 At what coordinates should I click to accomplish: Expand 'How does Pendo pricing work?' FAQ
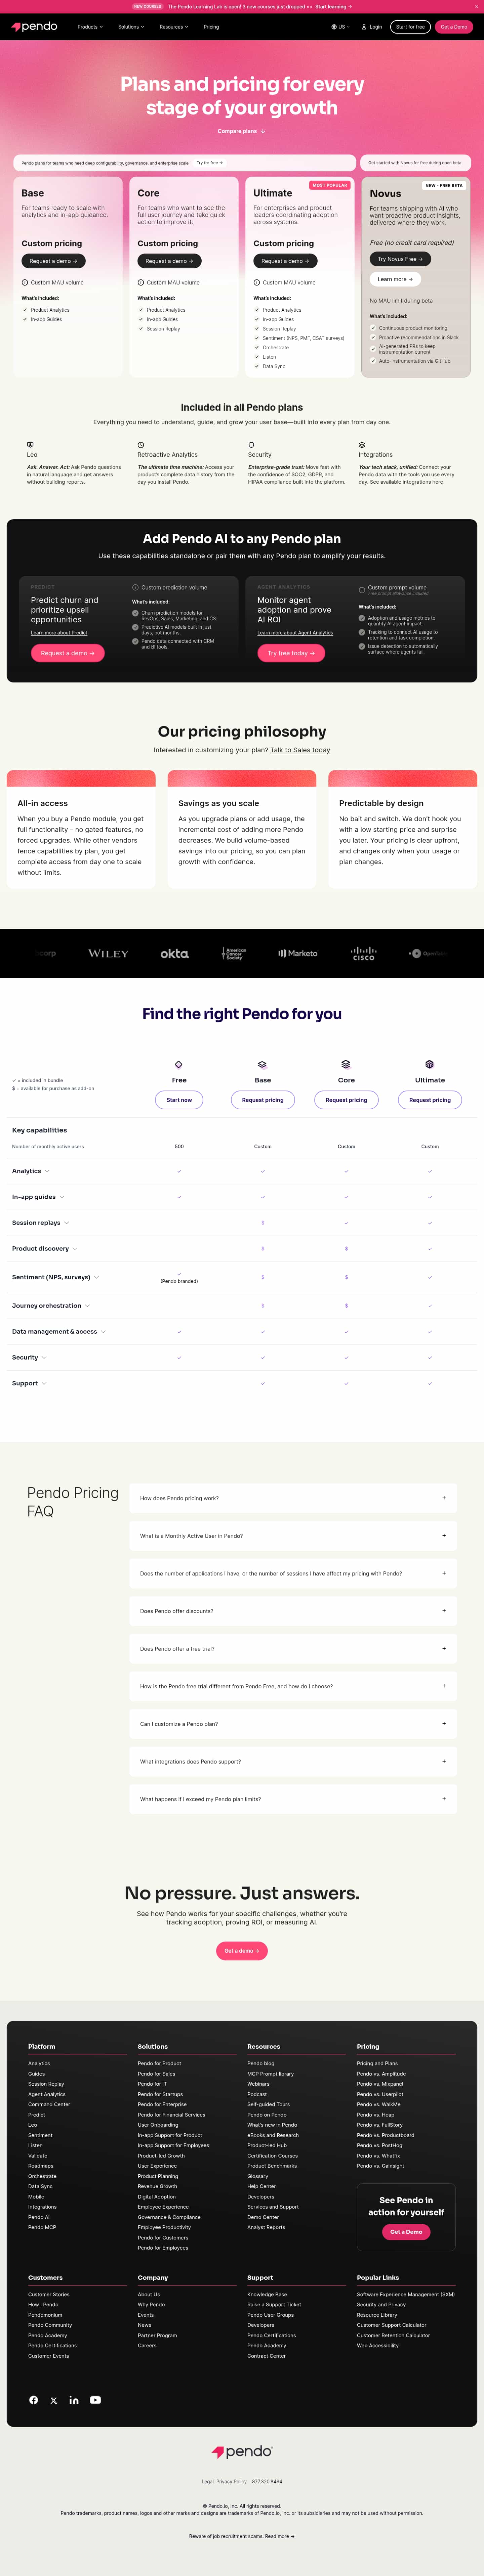click(x=293, y=1498)
